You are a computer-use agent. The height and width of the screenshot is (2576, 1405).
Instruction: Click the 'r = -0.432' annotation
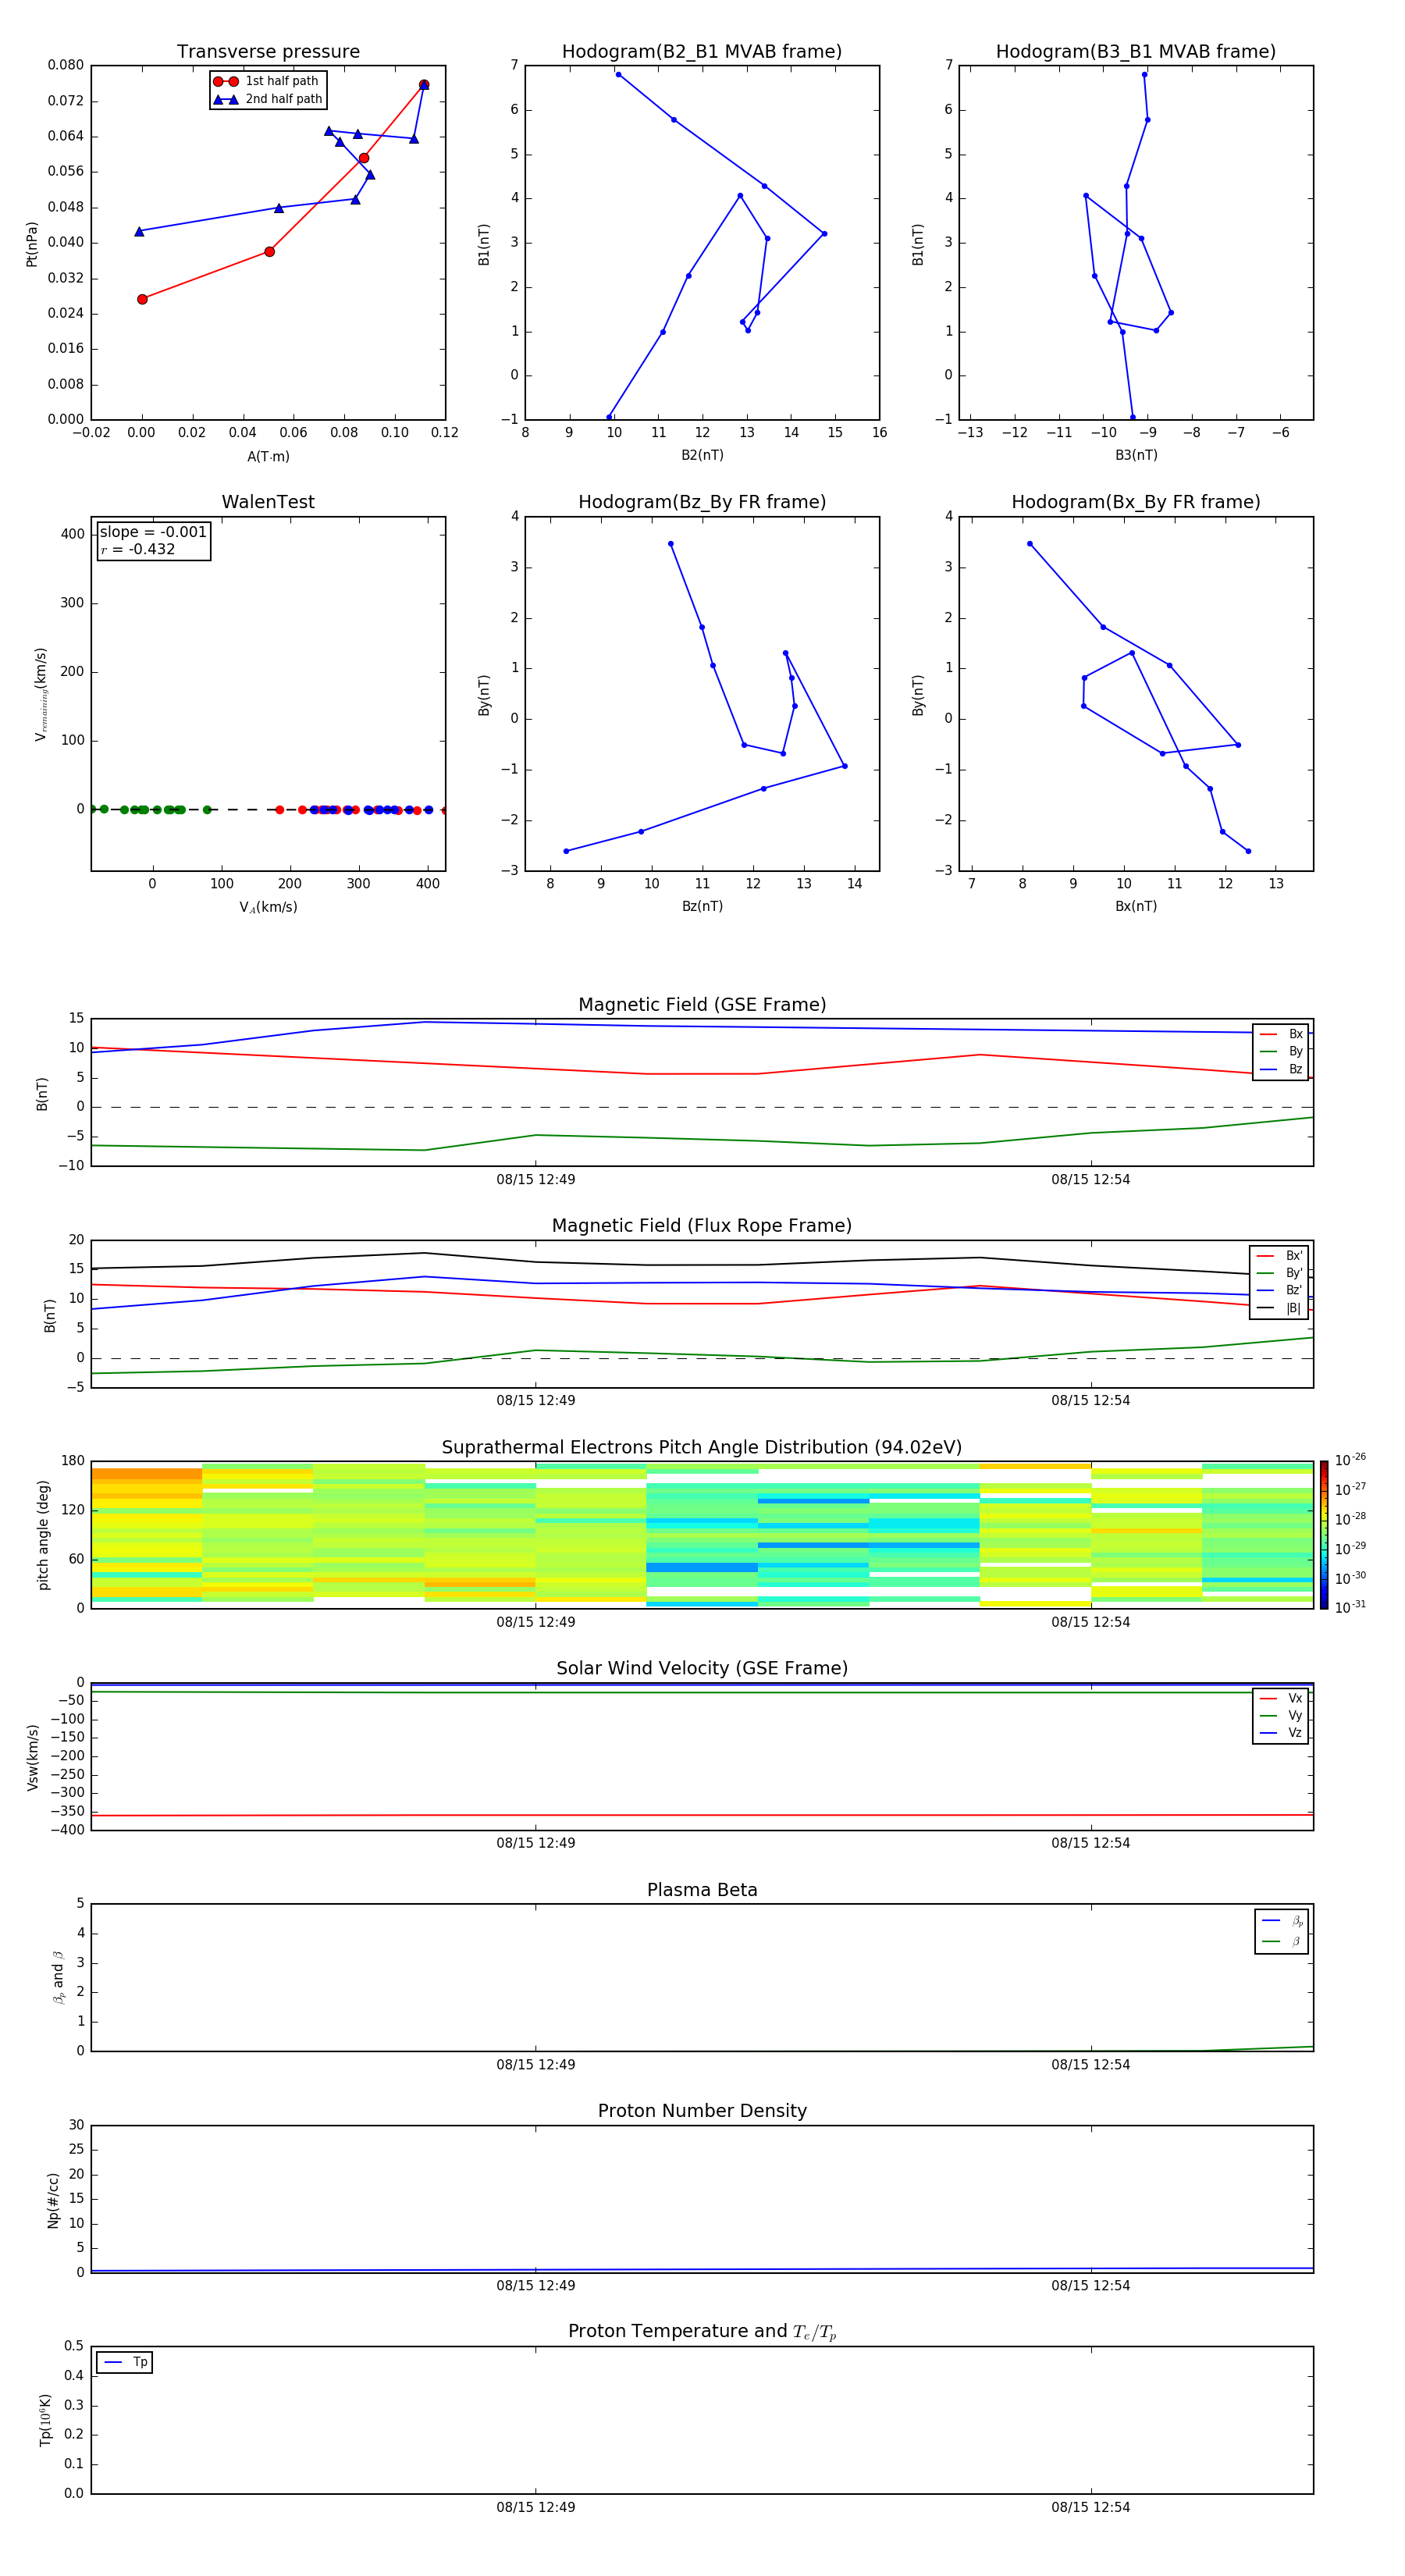tap(138, 549)
